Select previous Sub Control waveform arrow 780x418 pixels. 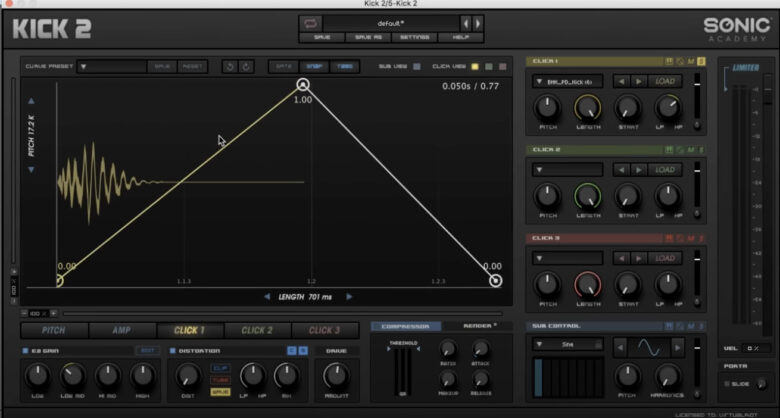point(620,347)
